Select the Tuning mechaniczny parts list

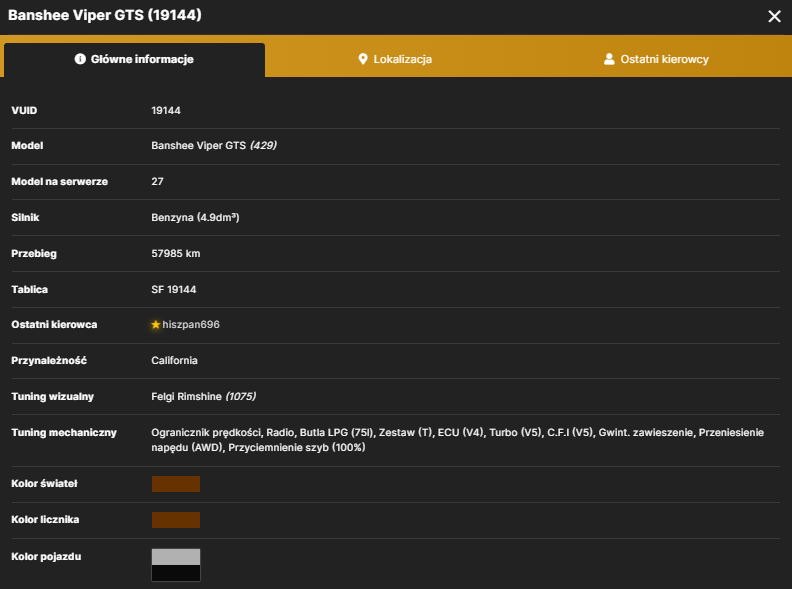pyautogui.click(x=457, y=440)
